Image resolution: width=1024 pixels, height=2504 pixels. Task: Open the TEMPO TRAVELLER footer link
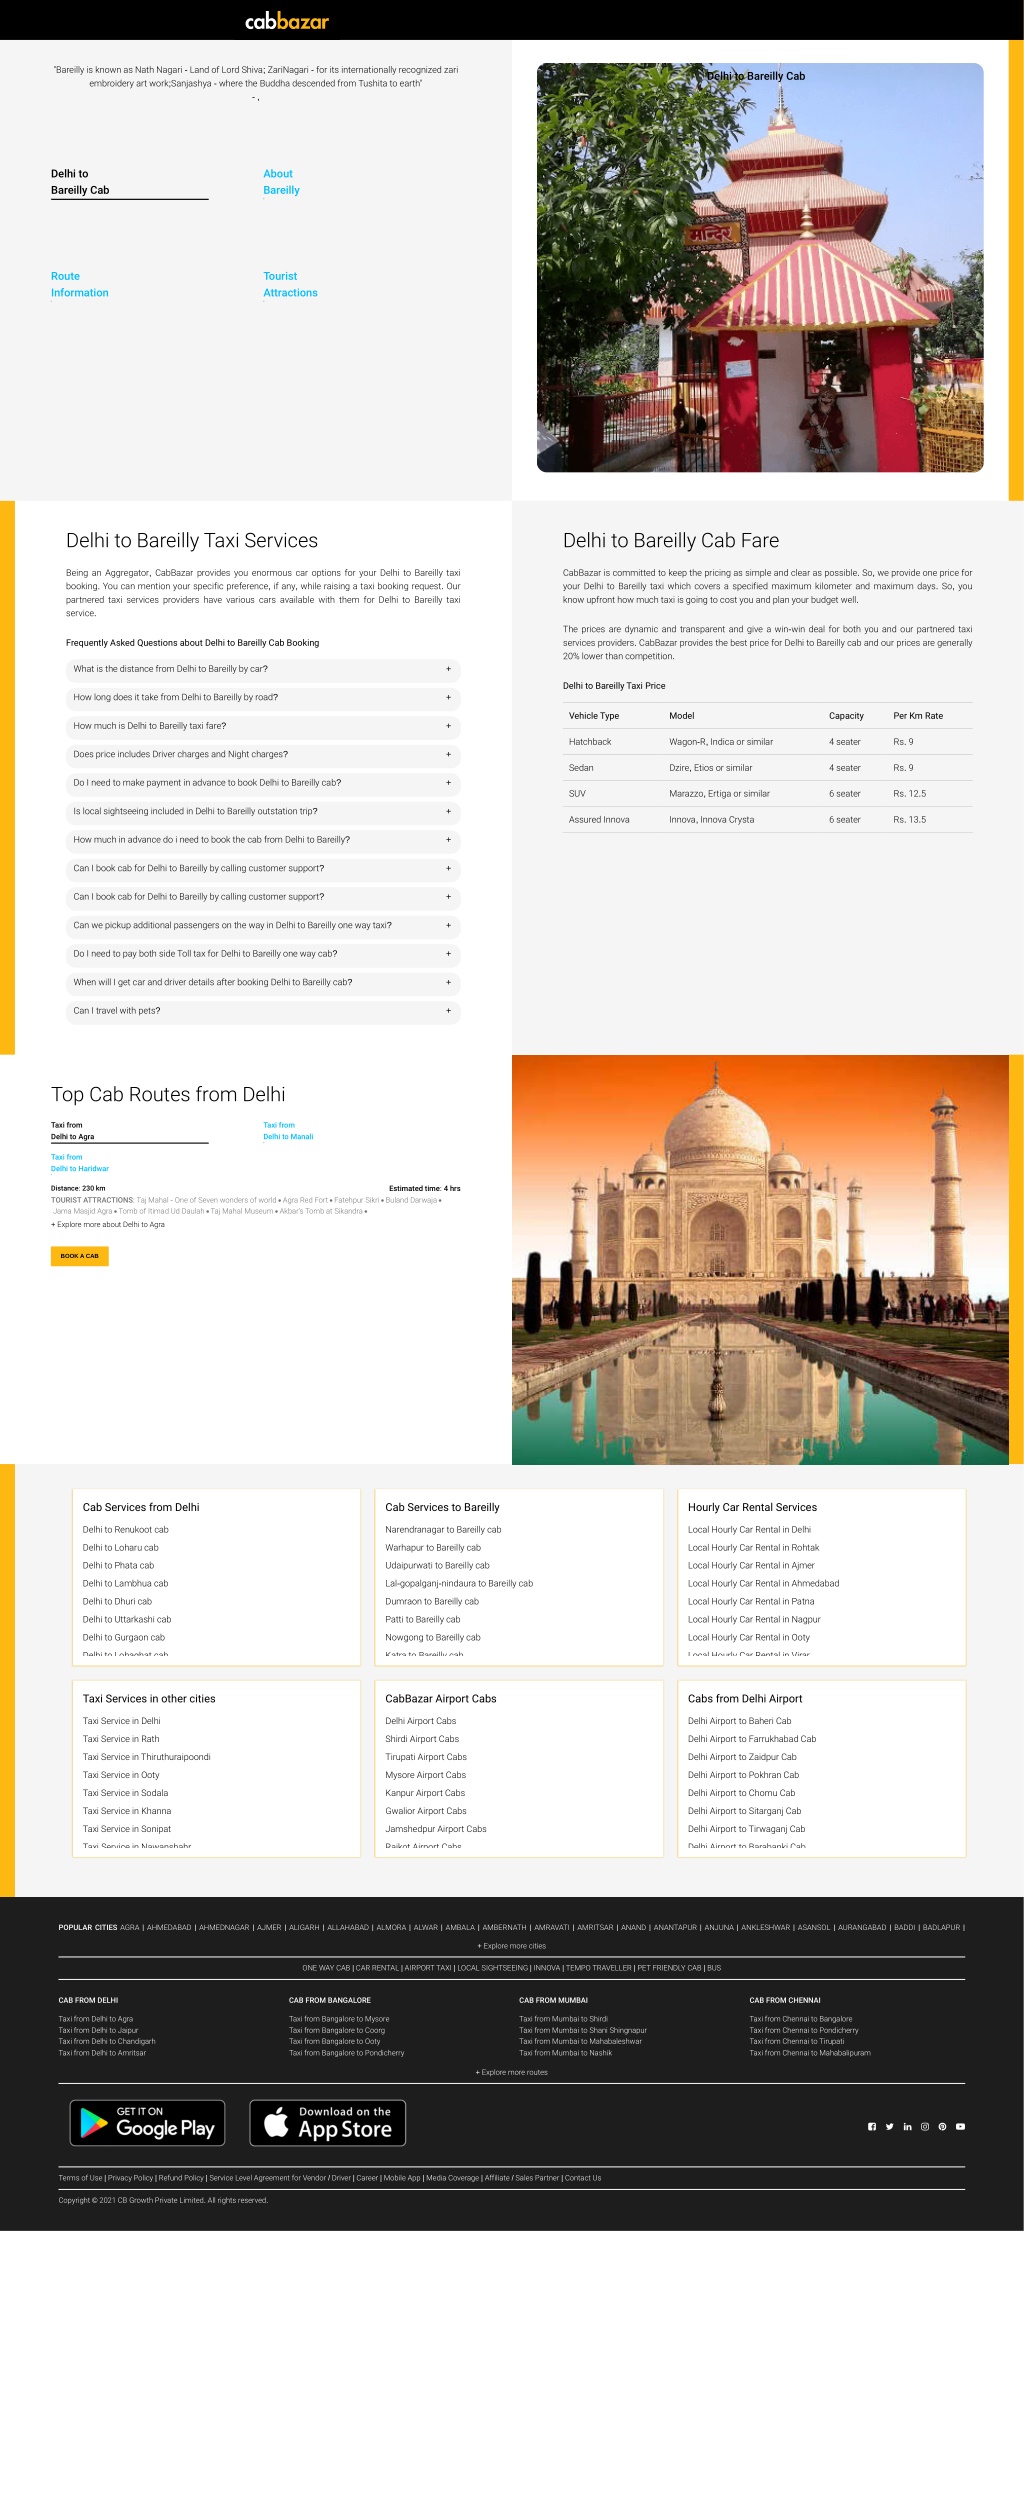click(x=599, y=1967)
